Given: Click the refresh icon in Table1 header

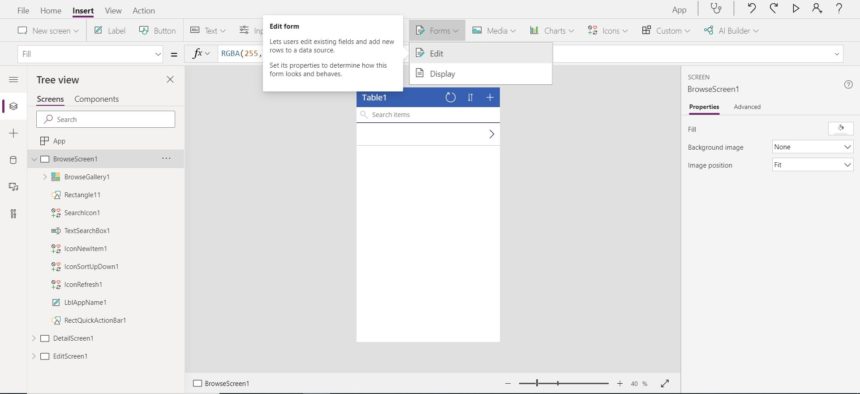Looking at the screenshot, I should 450,98.
